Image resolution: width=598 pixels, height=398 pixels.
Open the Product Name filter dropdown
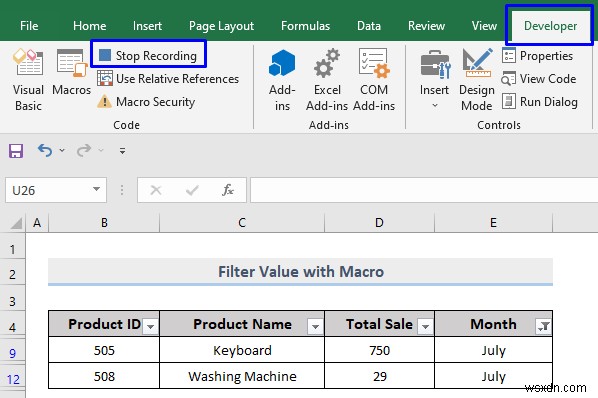(315, 326)
